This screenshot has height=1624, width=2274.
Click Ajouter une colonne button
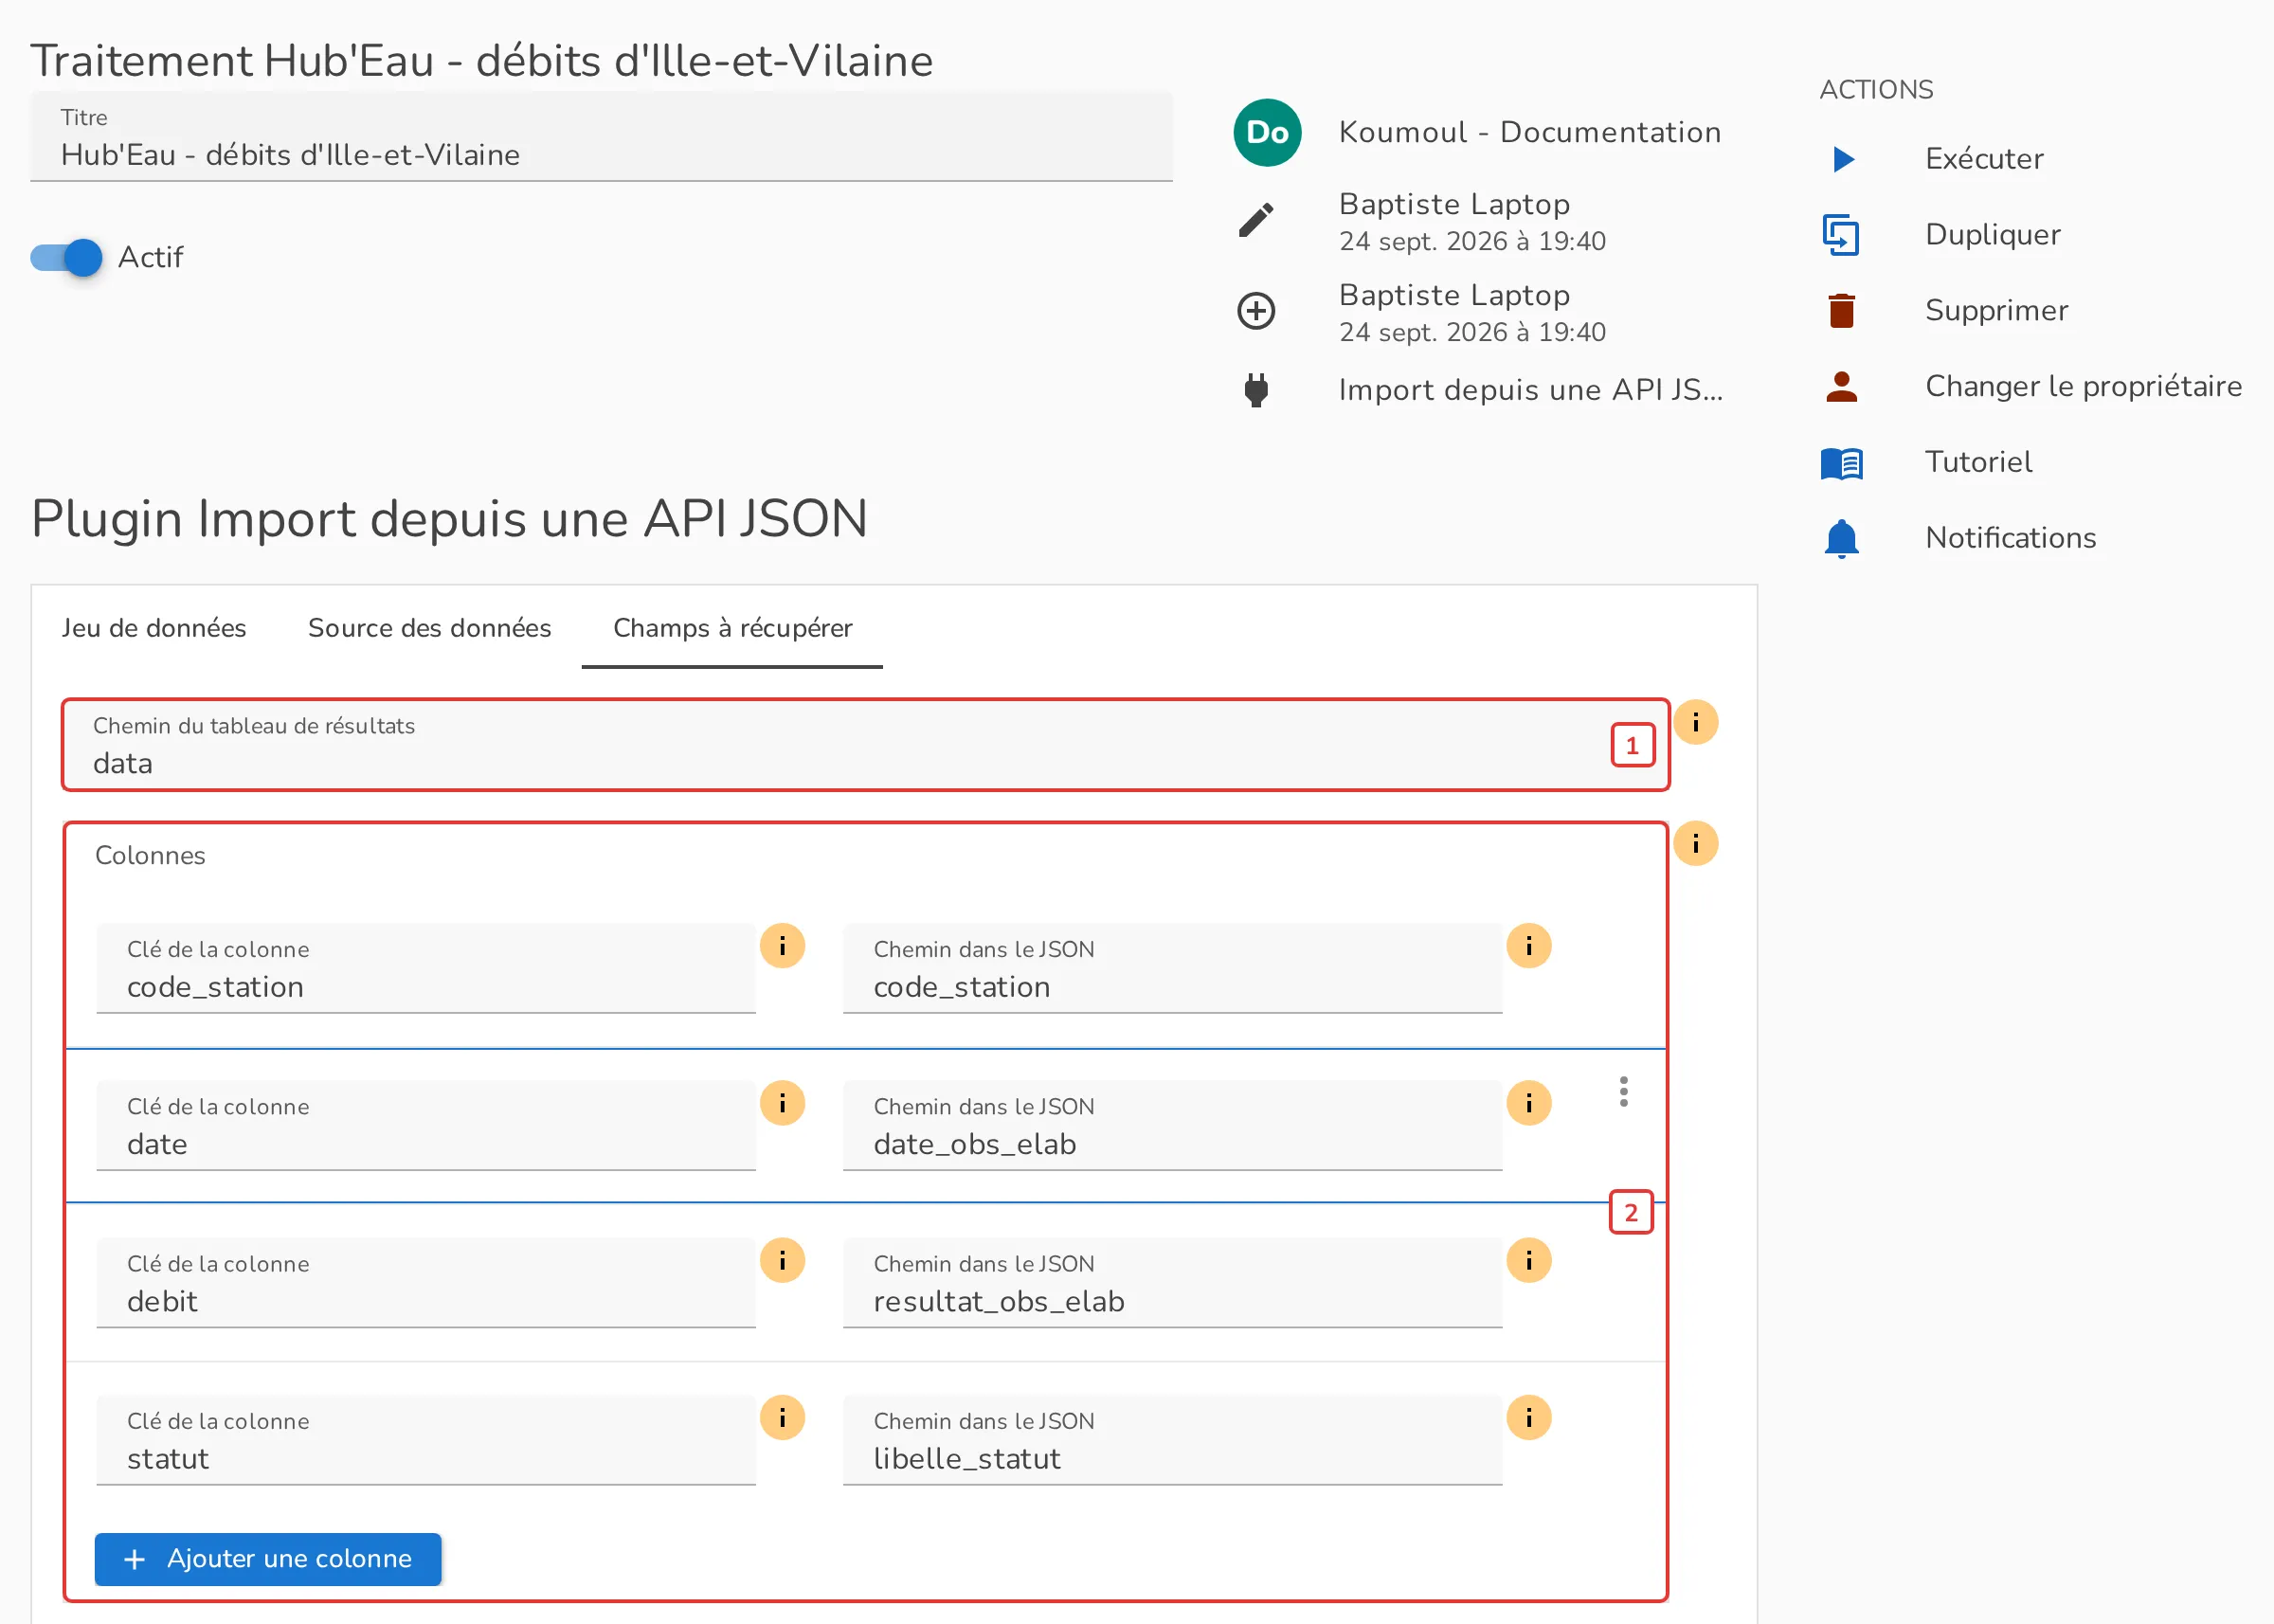[x=268, y=1559]
